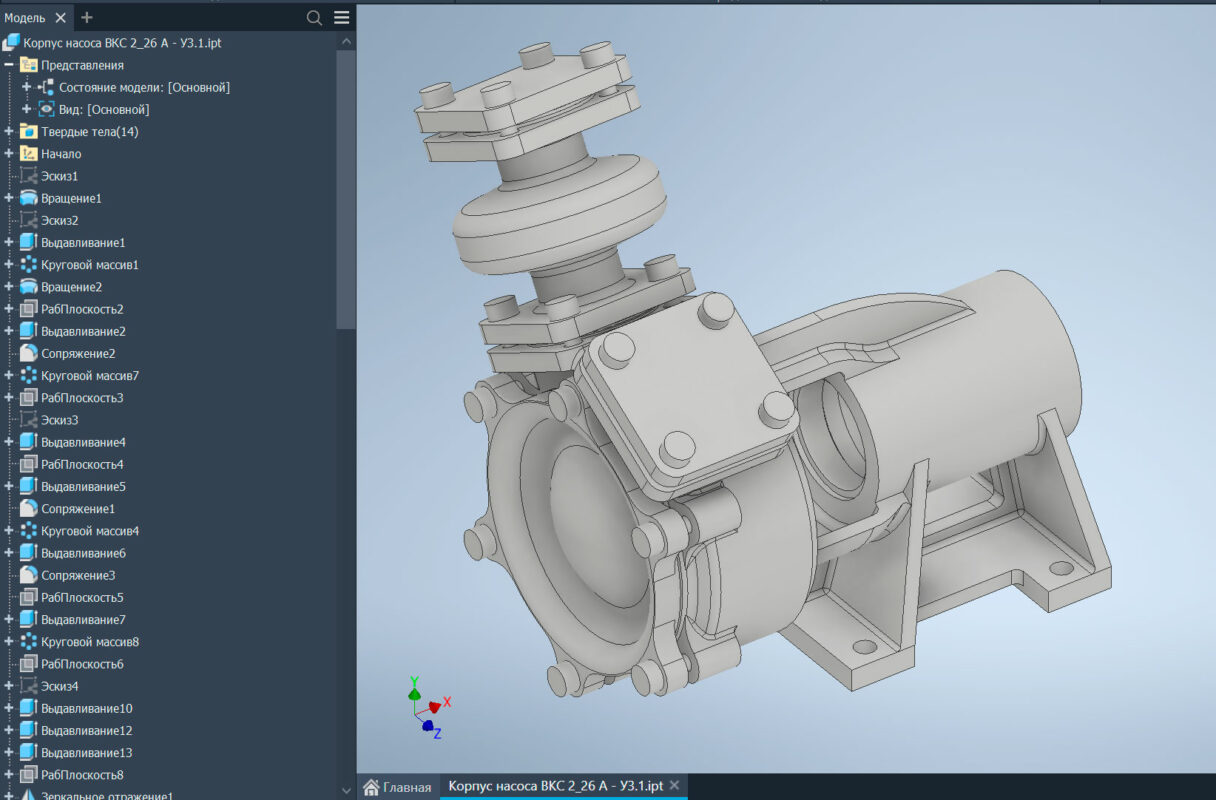Viewport: 1216px width, 800px height.
Task: Expand the Выдавливание2 feature node
Action: click(10, 331)
